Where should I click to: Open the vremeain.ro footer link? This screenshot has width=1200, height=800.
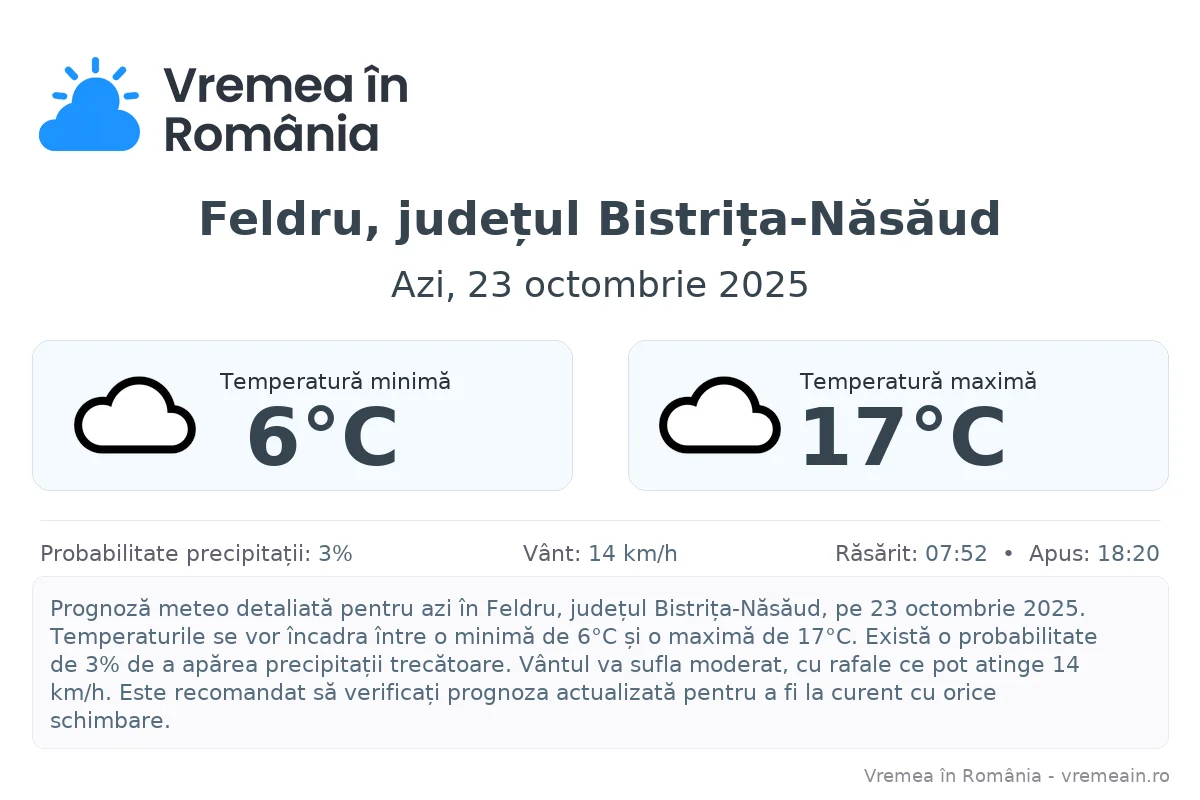(1111, 776)
